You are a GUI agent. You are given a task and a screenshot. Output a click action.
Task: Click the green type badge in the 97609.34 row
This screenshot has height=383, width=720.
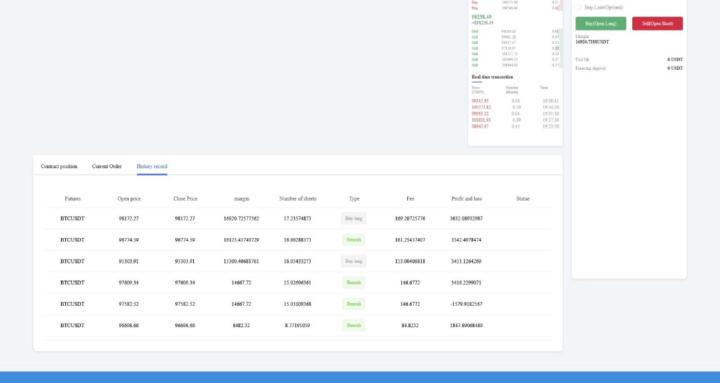tap(354, 282)
